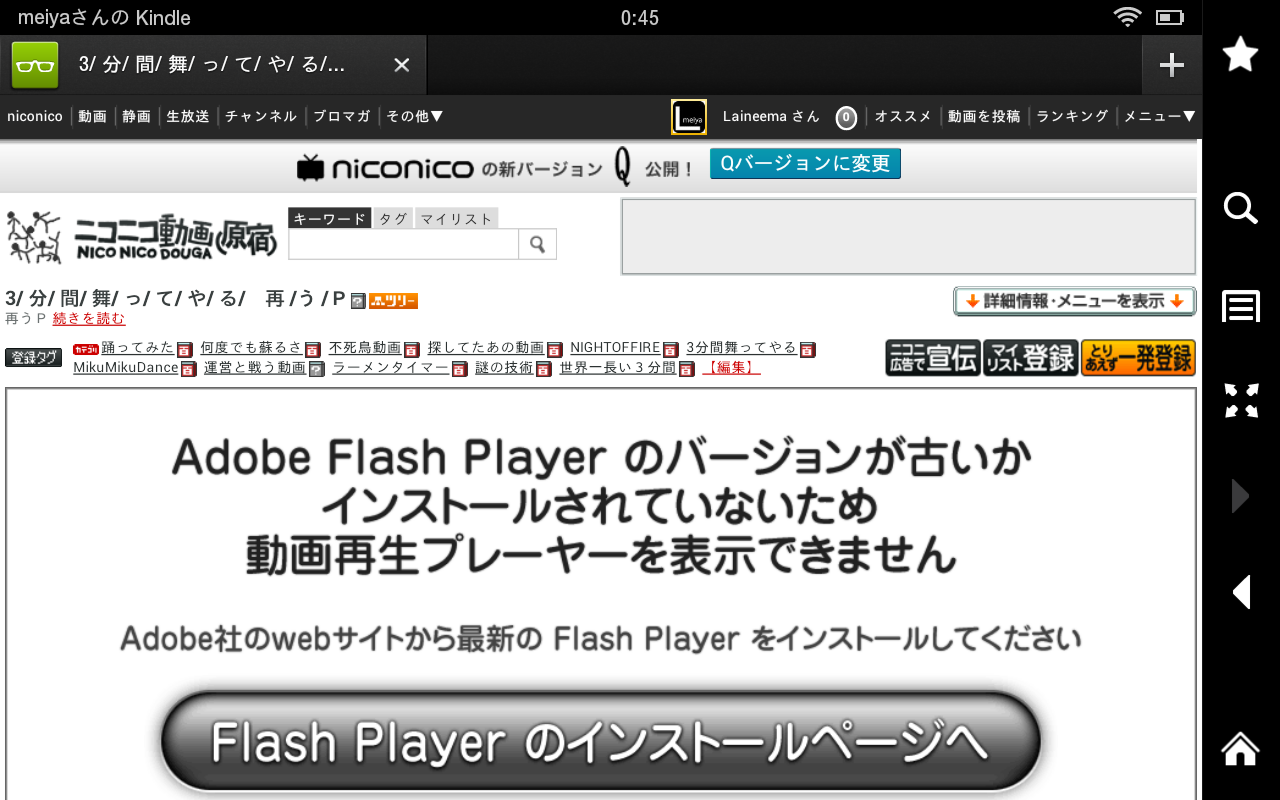This screenshot has height=800, width=1280.
Task: Go back with the left arrow icon
Action: tap(1241, 592)
